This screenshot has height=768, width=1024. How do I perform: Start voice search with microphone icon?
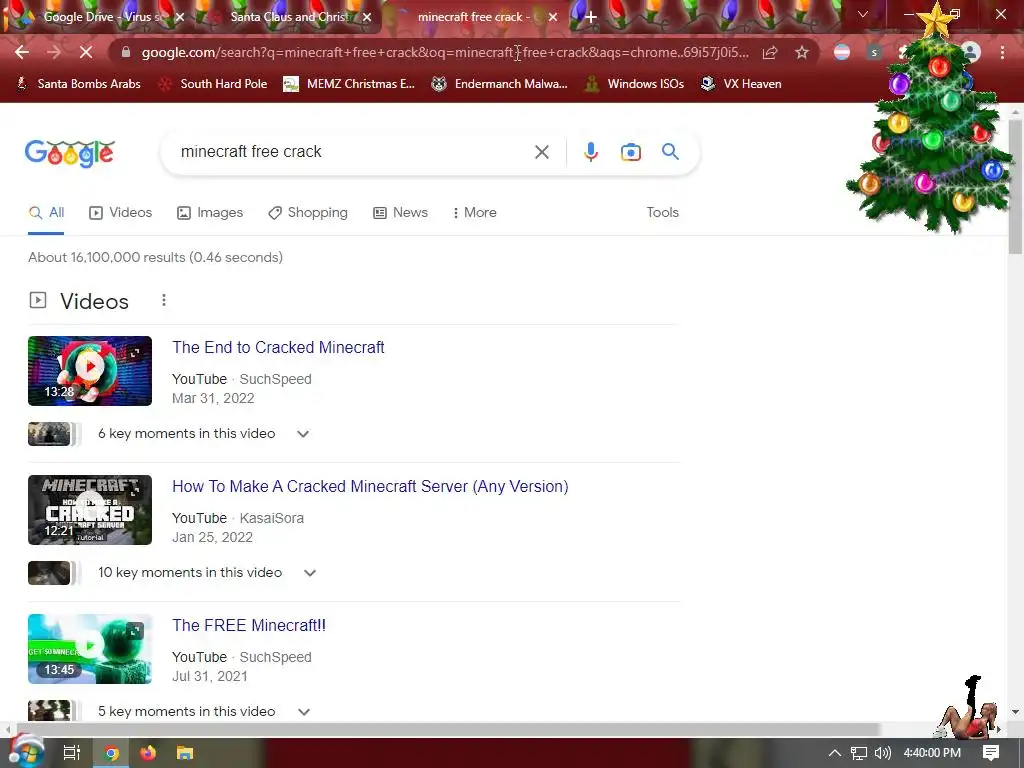(590, 152)
